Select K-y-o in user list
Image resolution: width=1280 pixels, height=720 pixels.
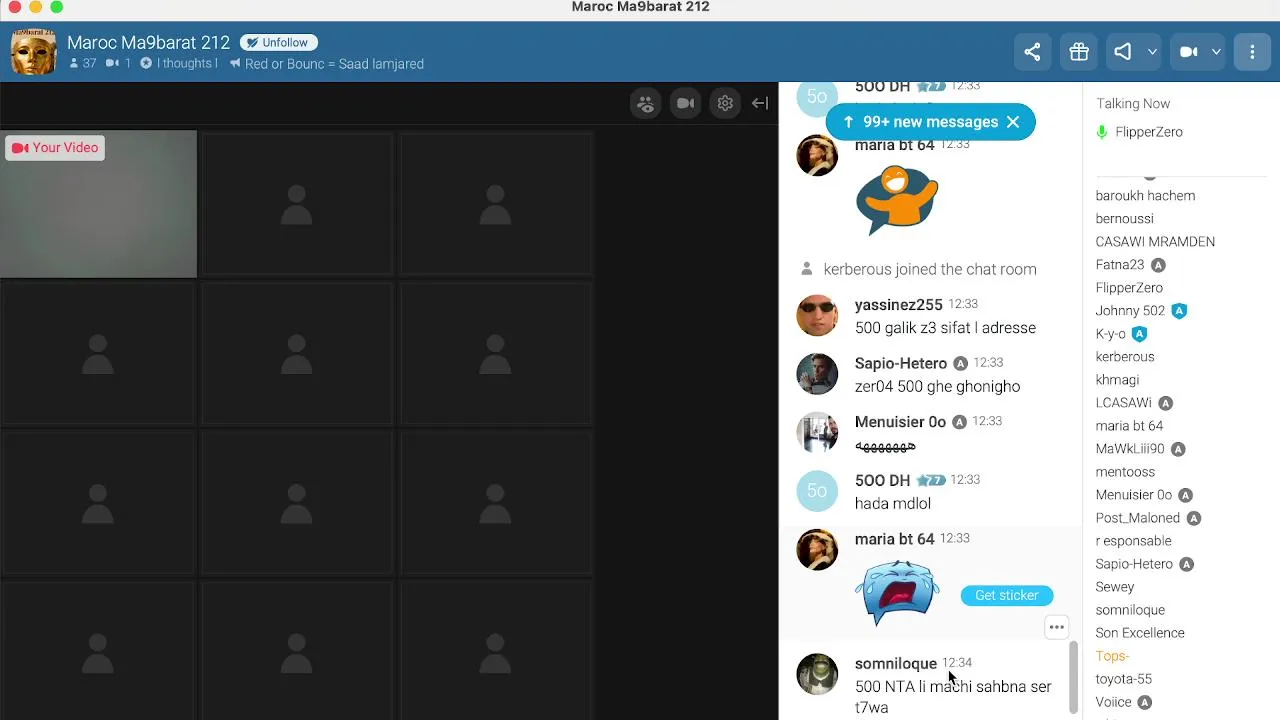(1110, 334)
